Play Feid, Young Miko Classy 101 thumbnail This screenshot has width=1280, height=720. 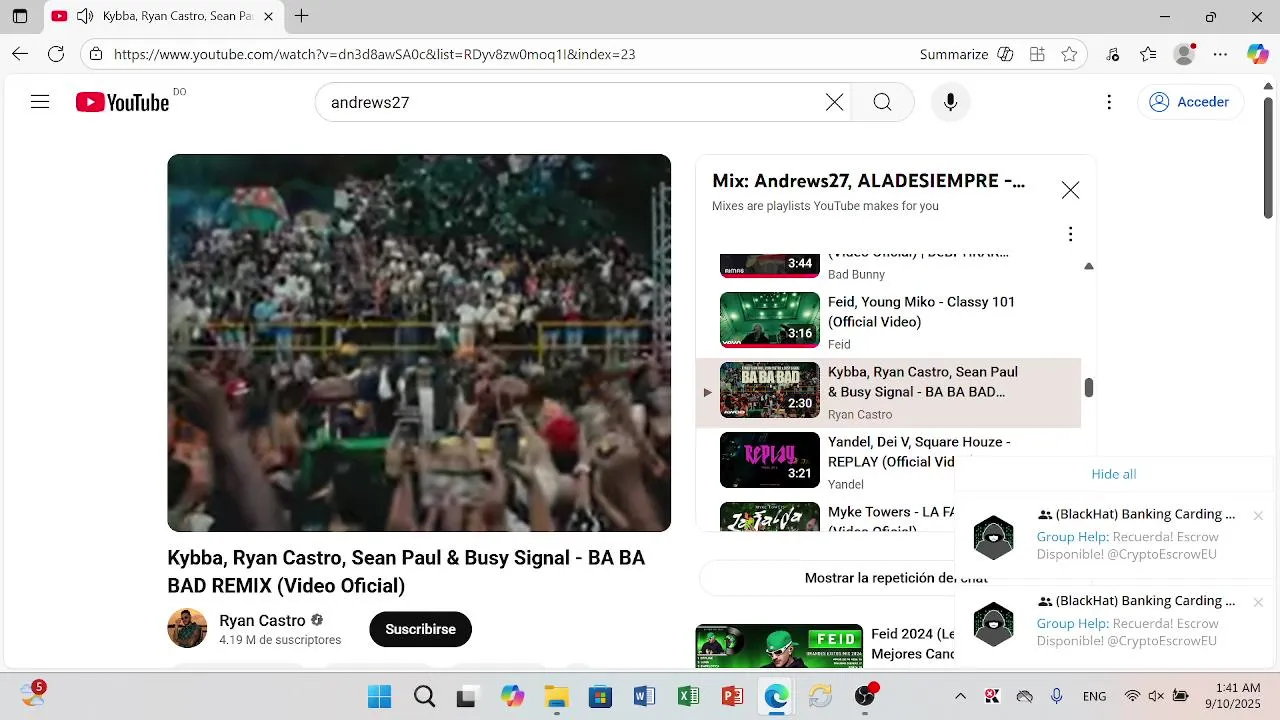(x=770, y=319)
